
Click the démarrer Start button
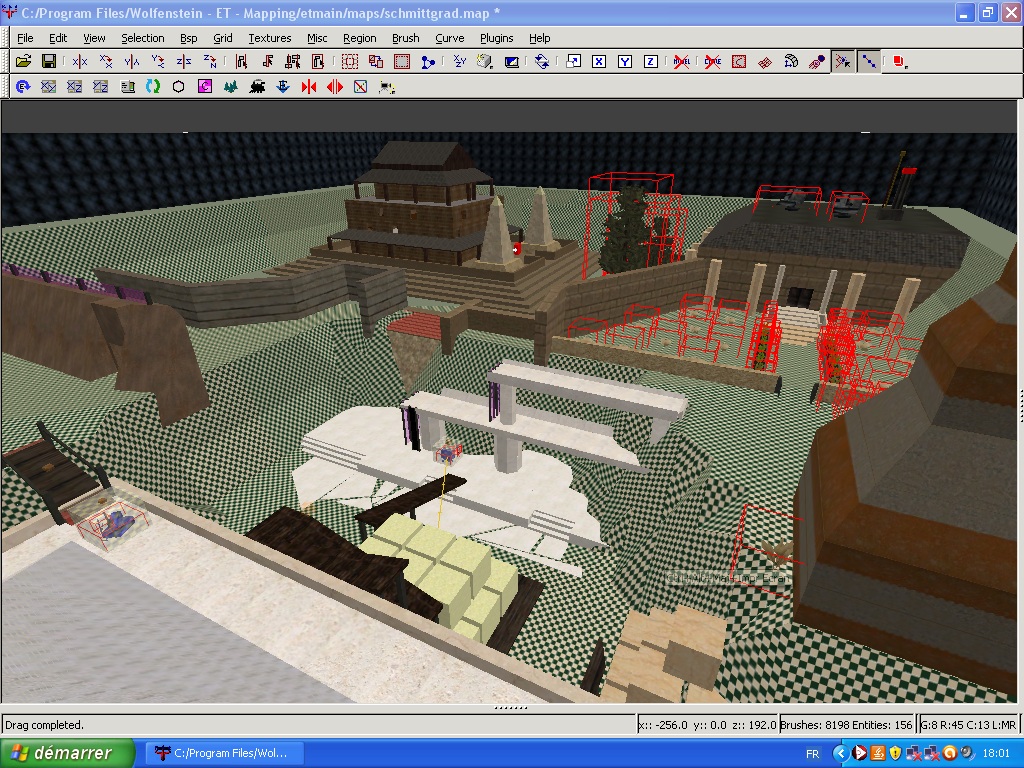coord(67,753)
